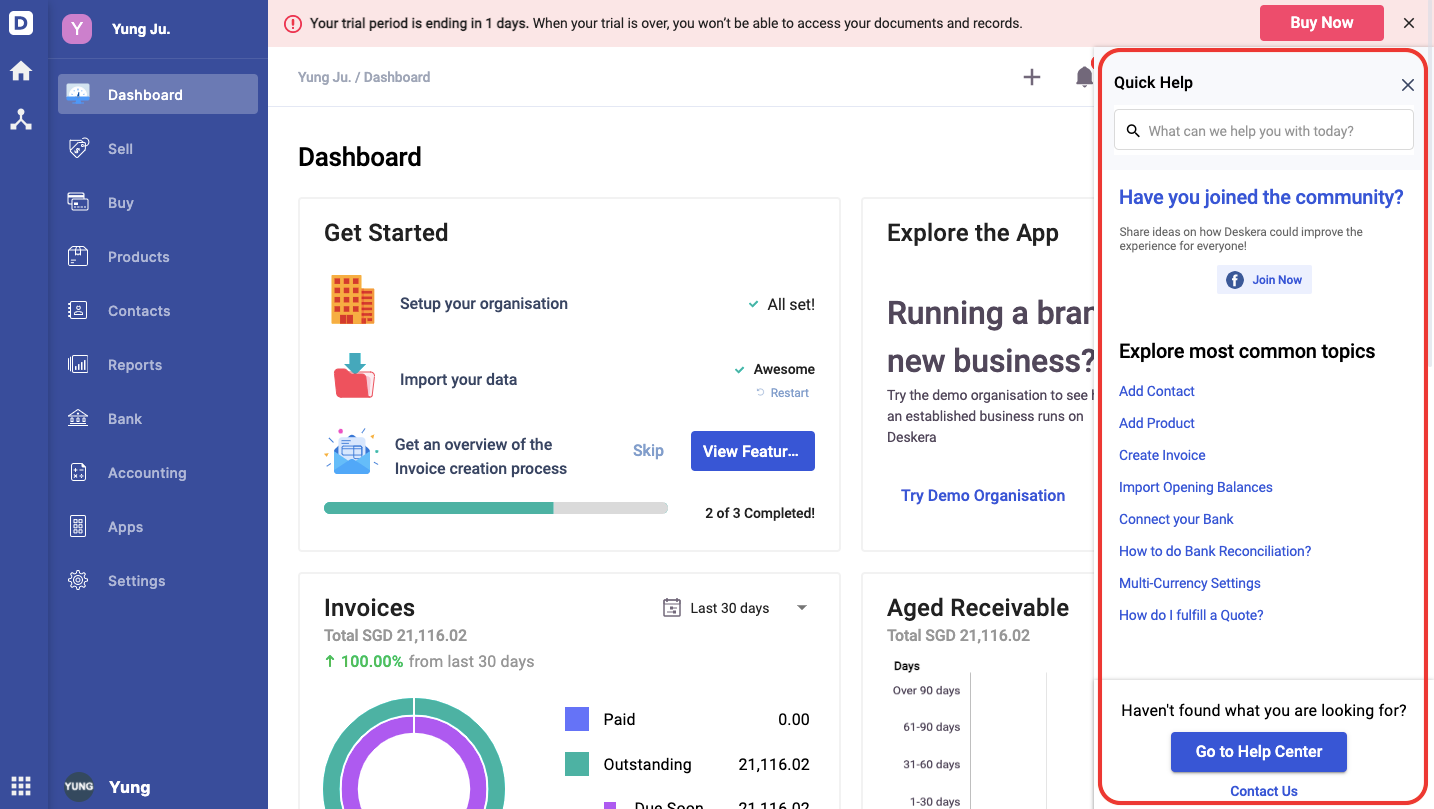Open the Accounting menu
This screenshot has height=809, width=1434.
(158, 472)
